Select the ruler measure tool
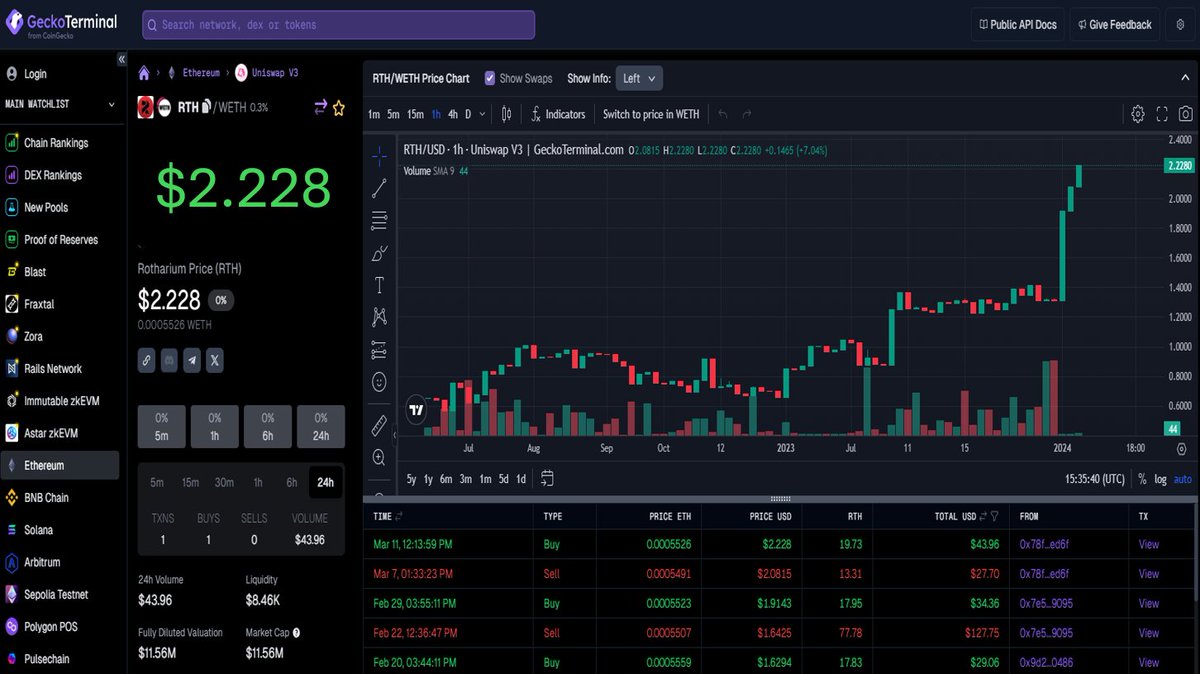The width and height of the screenshot is (1200, 674). [380, 426]
